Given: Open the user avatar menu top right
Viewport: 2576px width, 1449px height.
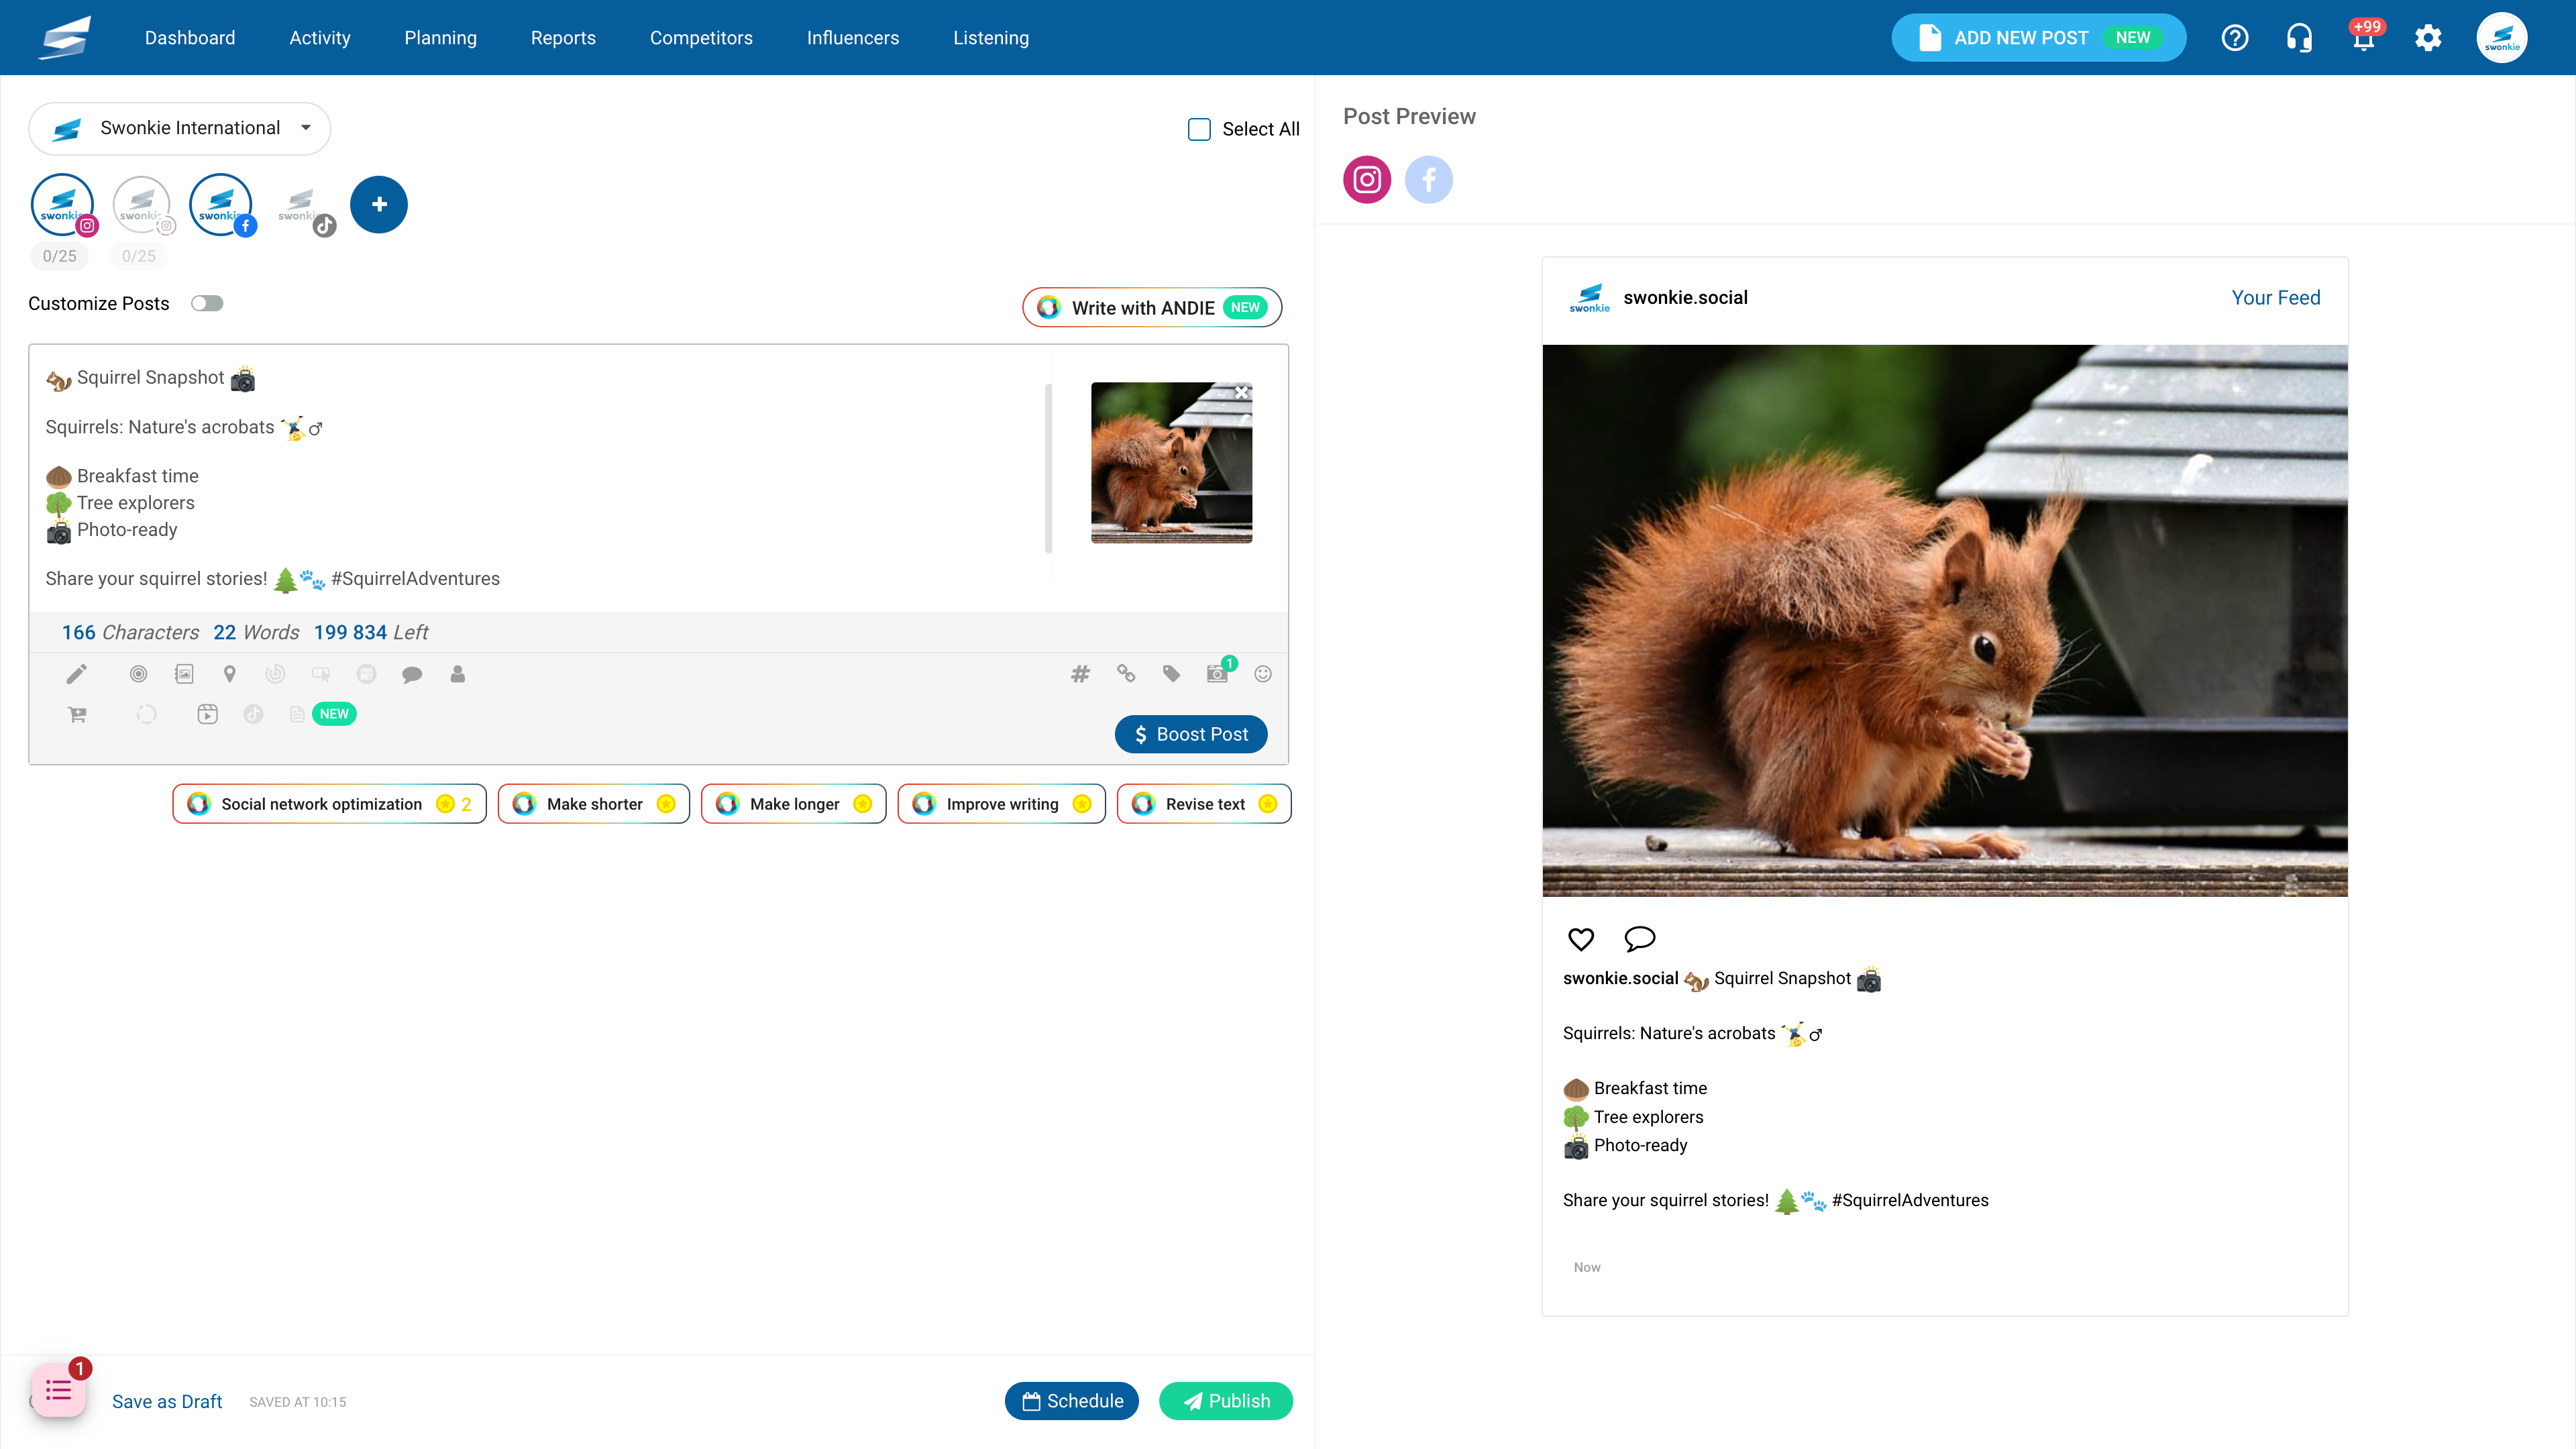Looking at the screenshot, I should 2502,38.
